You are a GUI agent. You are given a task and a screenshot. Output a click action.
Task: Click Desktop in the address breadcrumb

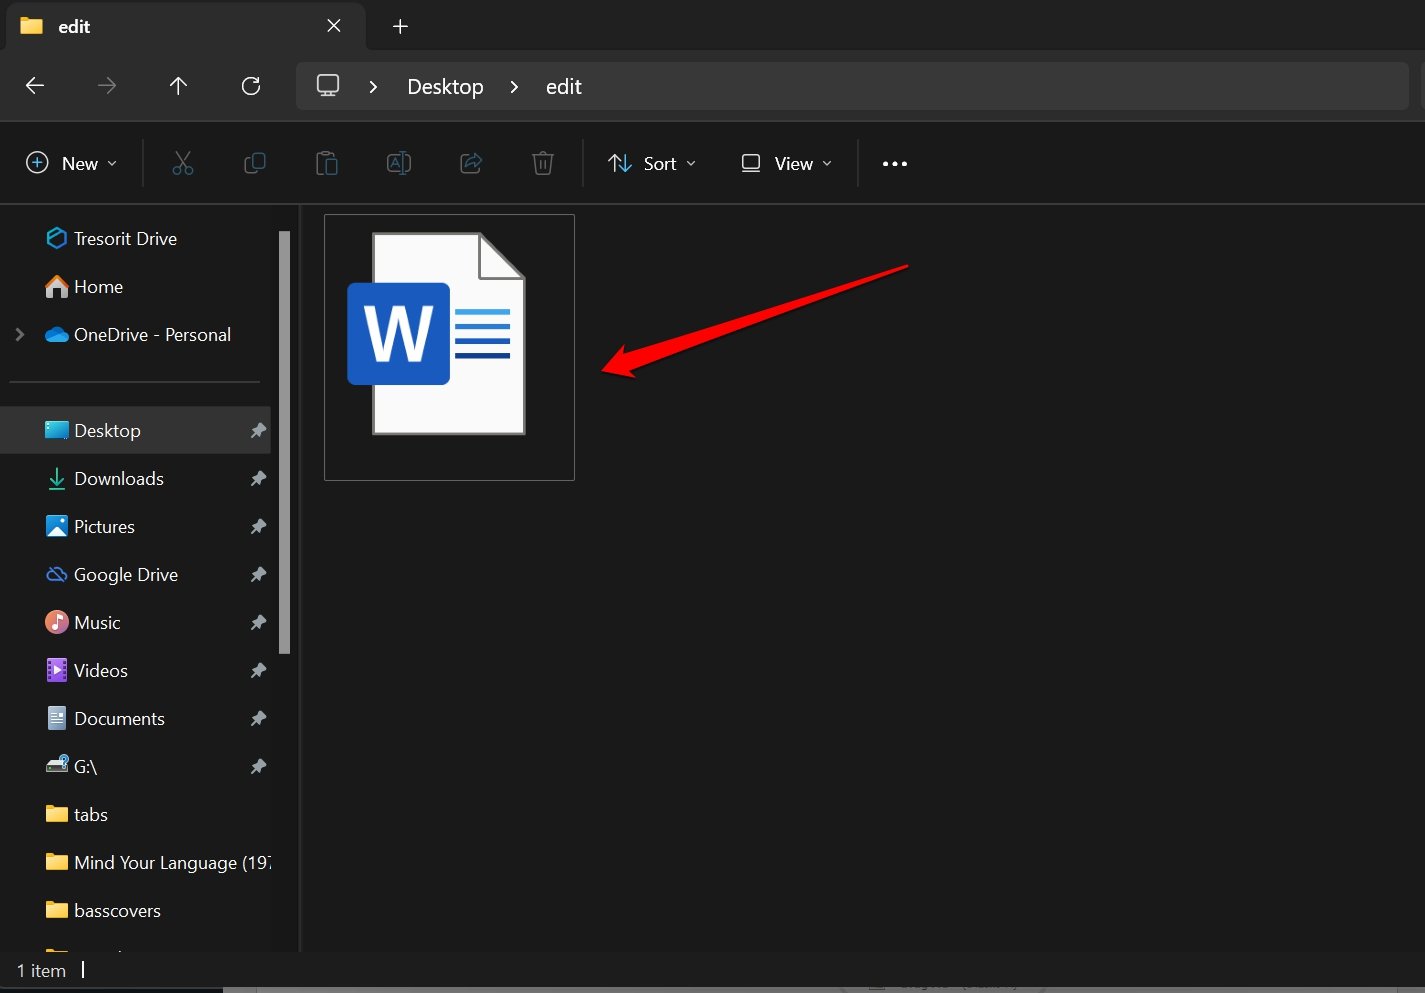coord(445,87)
